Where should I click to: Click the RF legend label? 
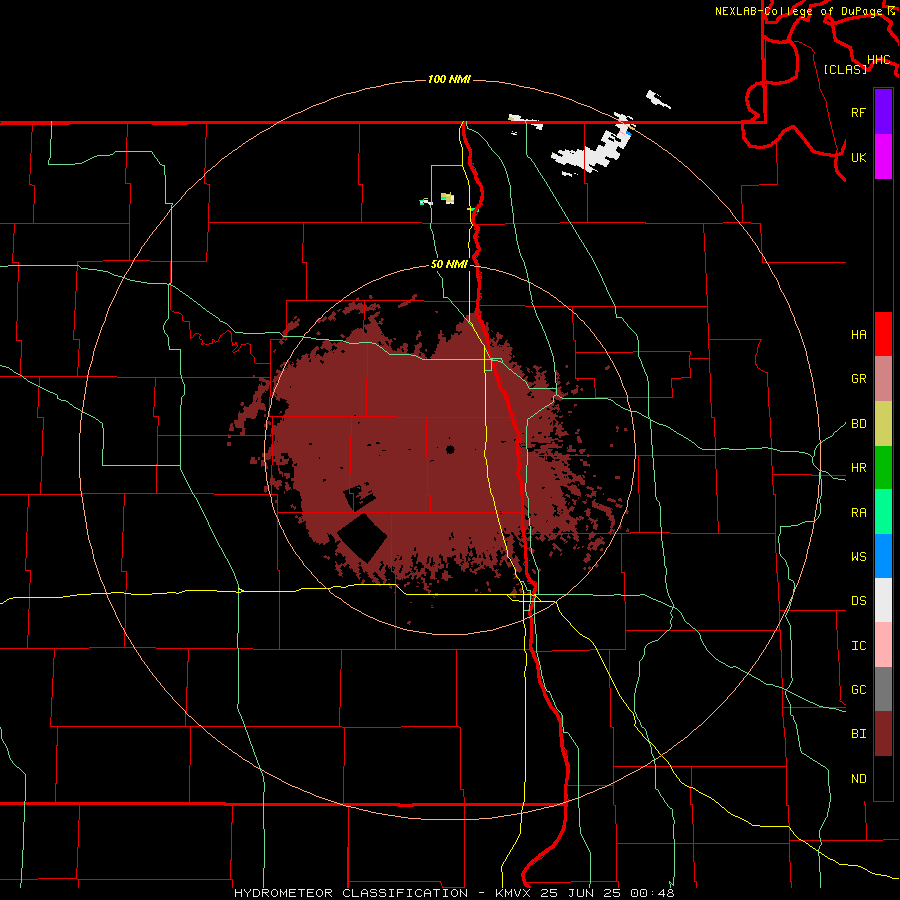click(858, 112)
